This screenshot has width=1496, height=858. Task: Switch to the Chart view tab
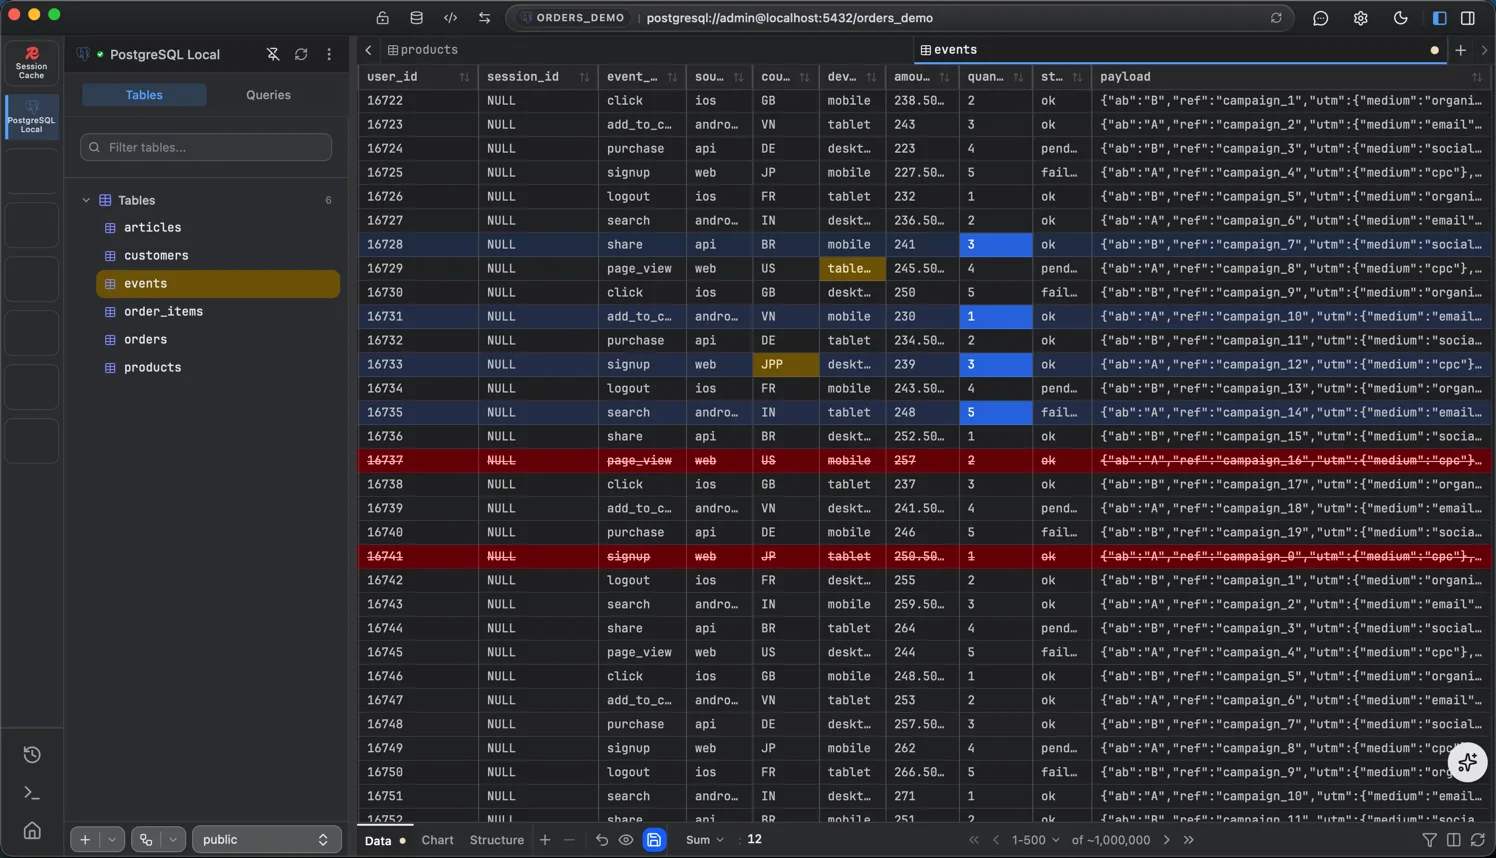tap(437, 840)
